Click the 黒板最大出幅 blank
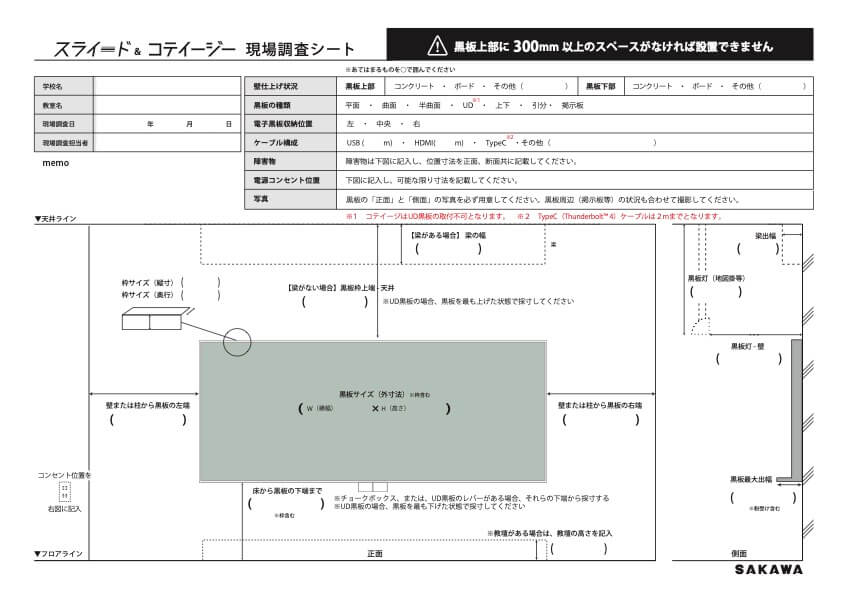The image size is (841, 595). click(763, 497)
